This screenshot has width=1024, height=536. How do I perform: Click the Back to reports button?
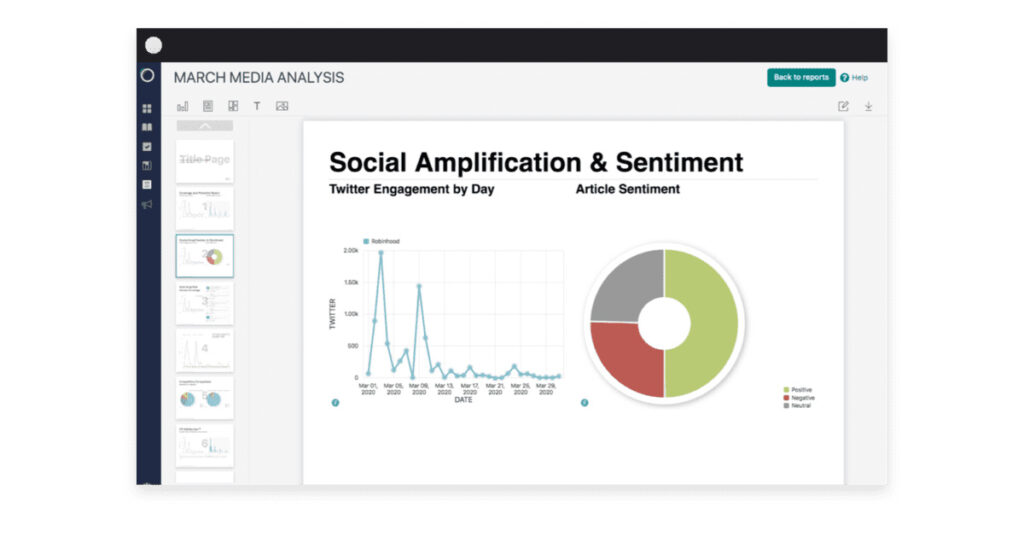tap(801, 77)
